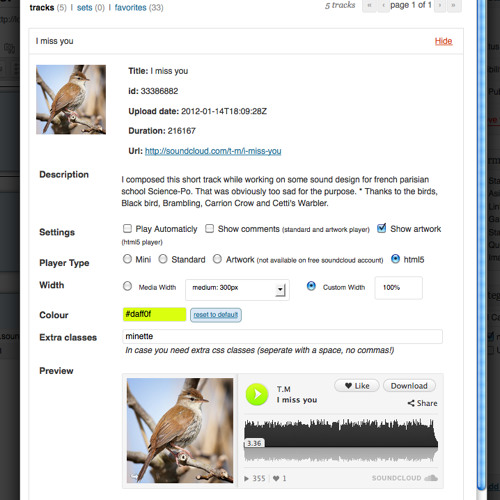Viewport: 500px width, 500px height.
Task: Select the Mini player type
Action: [x=127, y=259]
